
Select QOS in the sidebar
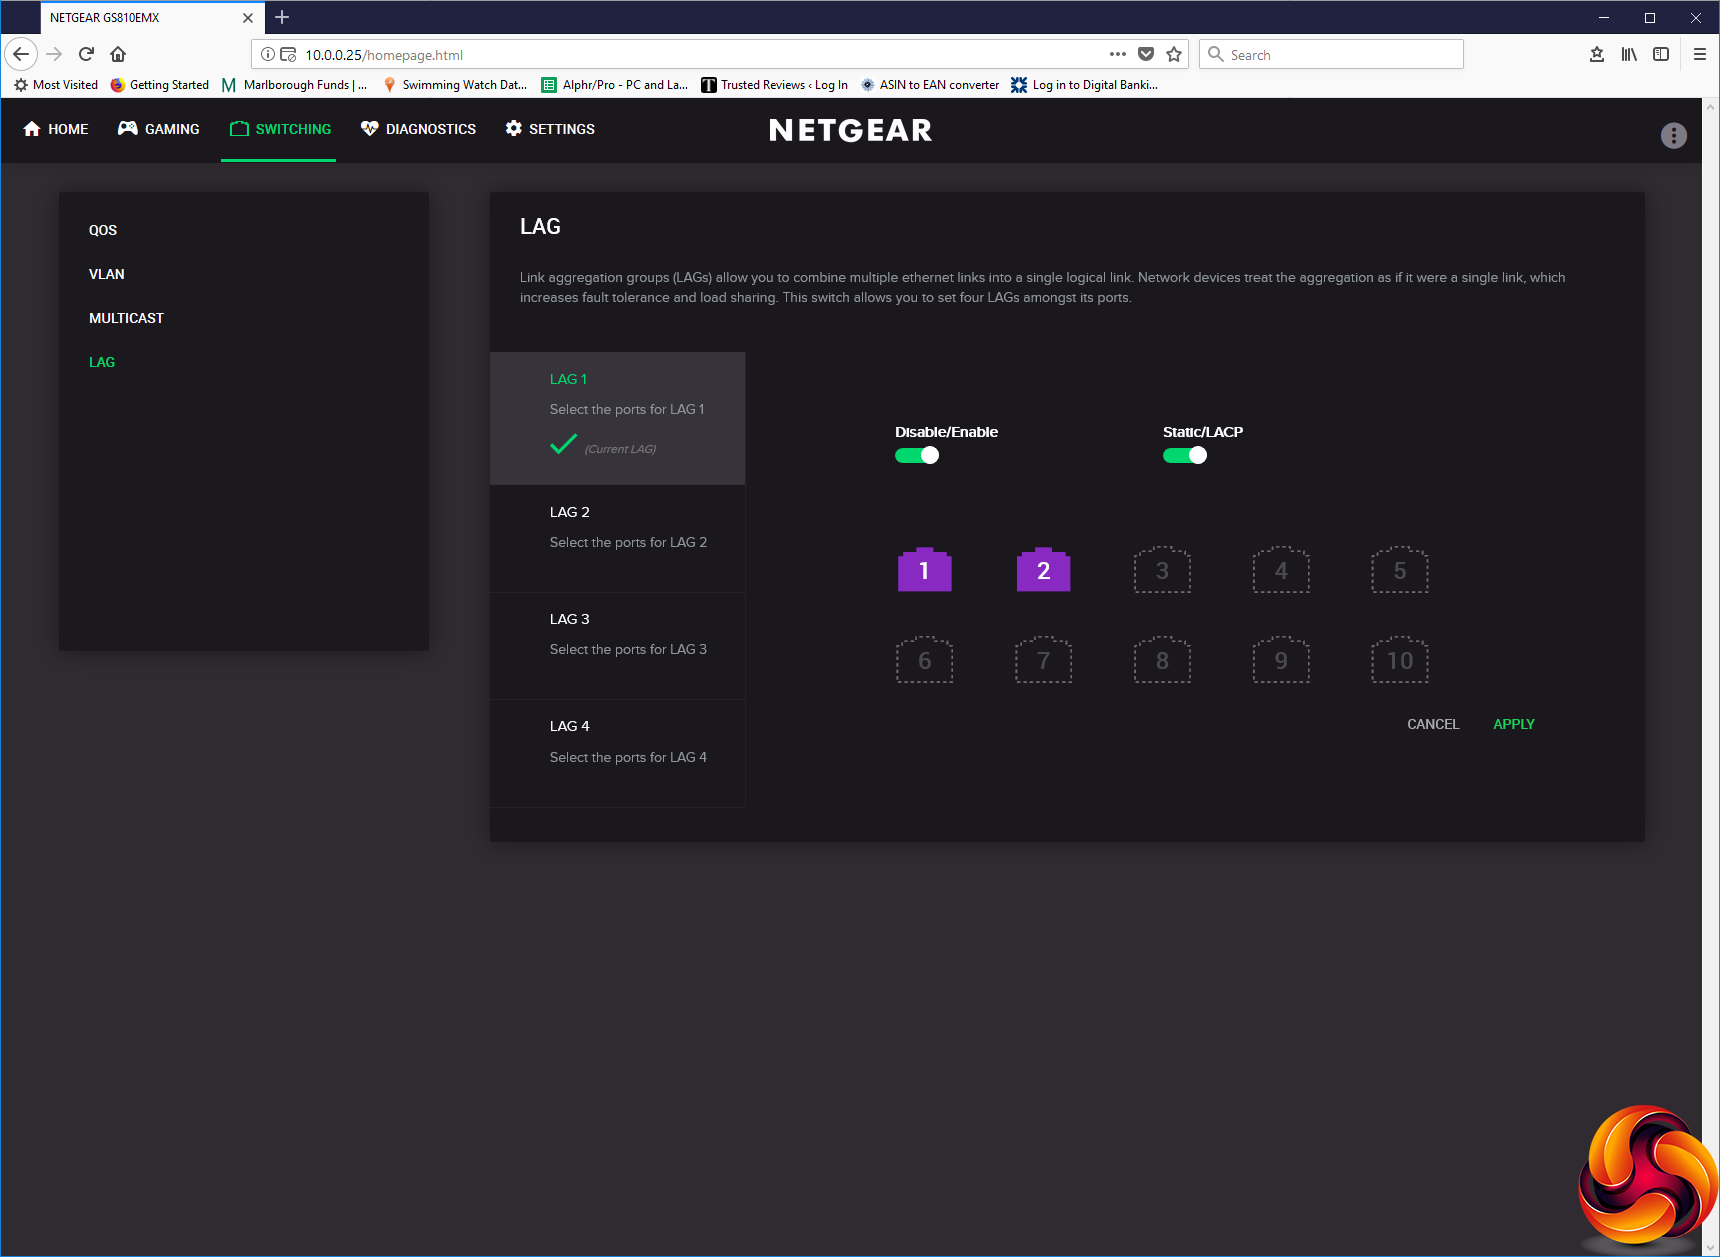click(x=103, y=230)
